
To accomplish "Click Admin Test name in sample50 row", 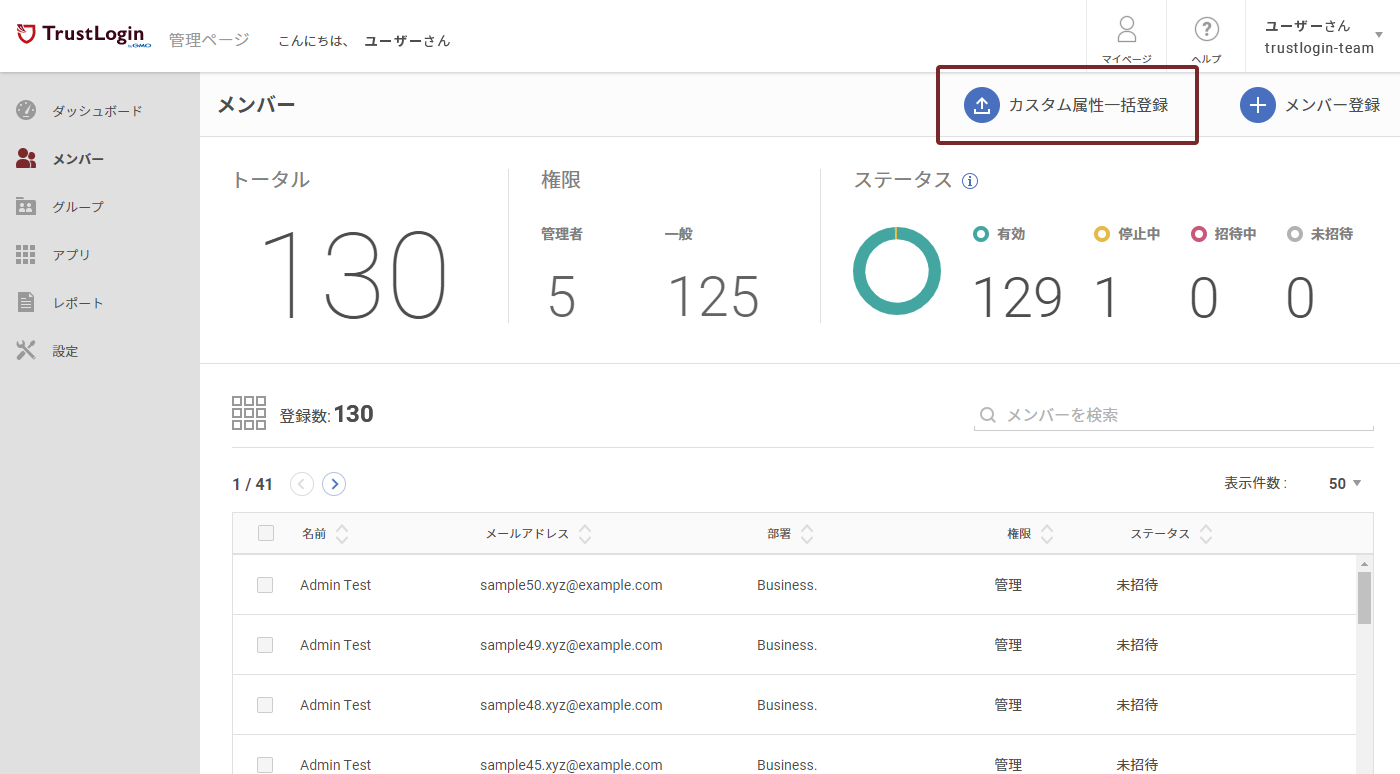I will [x=335, y=585].
